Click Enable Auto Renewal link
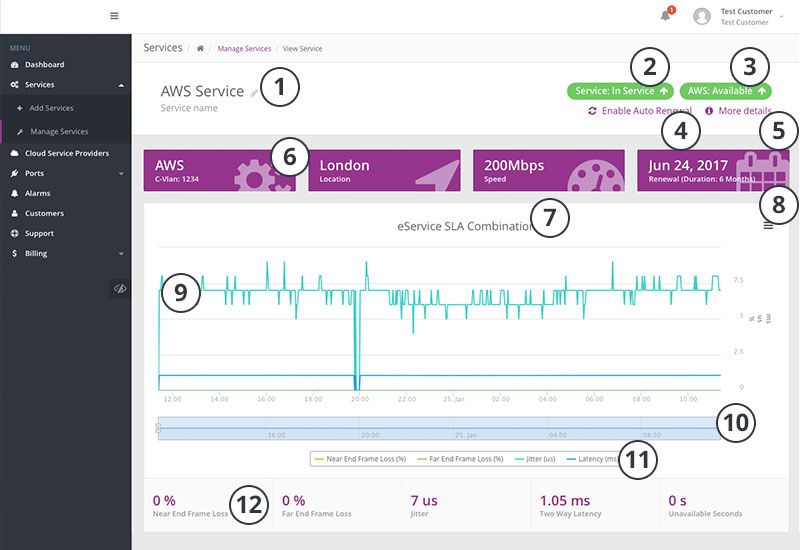Screen dimensions: 800x550 pyautogui.click(x=647, y=111)
